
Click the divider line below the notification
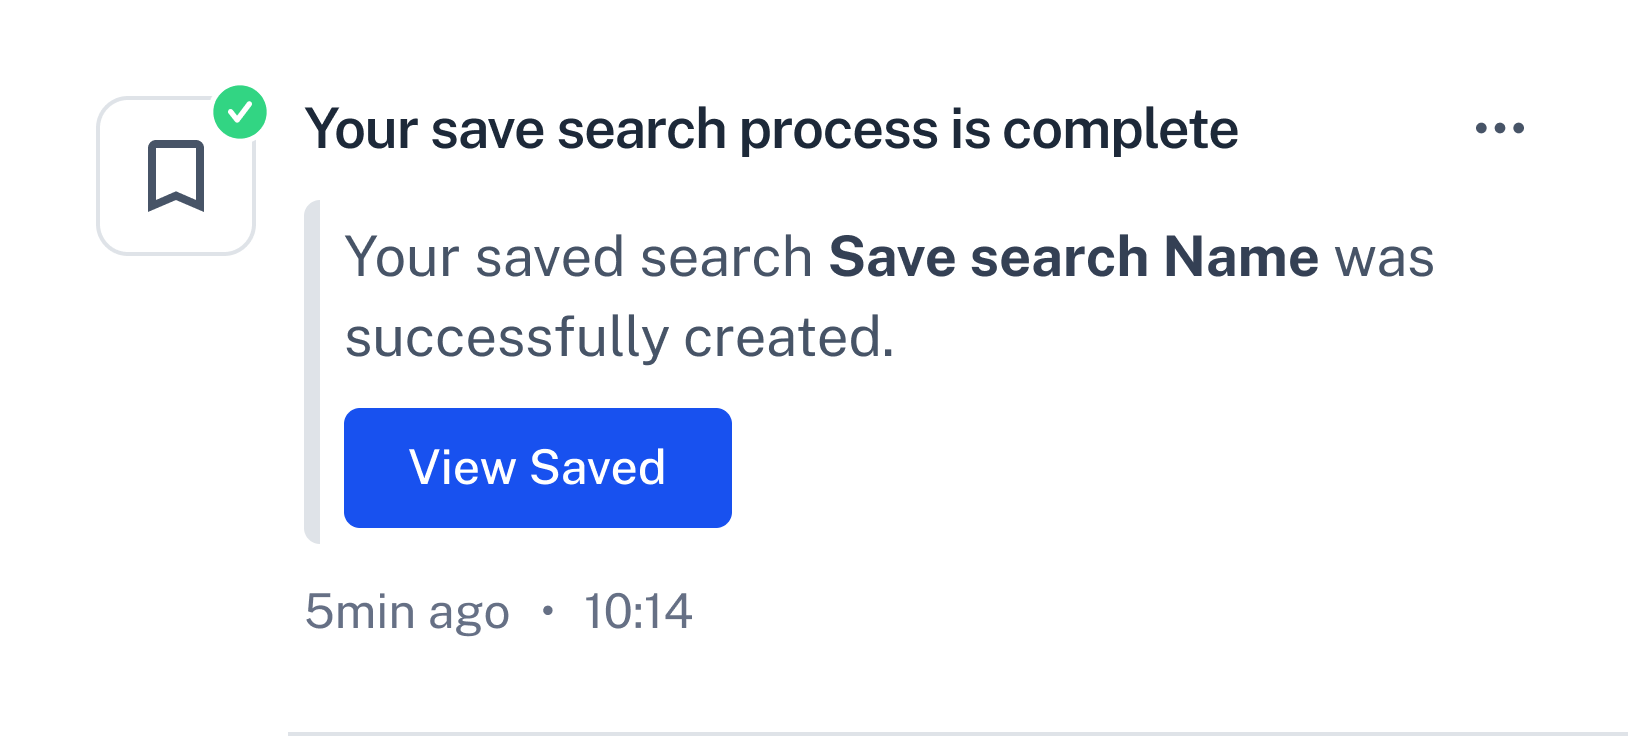958,733
